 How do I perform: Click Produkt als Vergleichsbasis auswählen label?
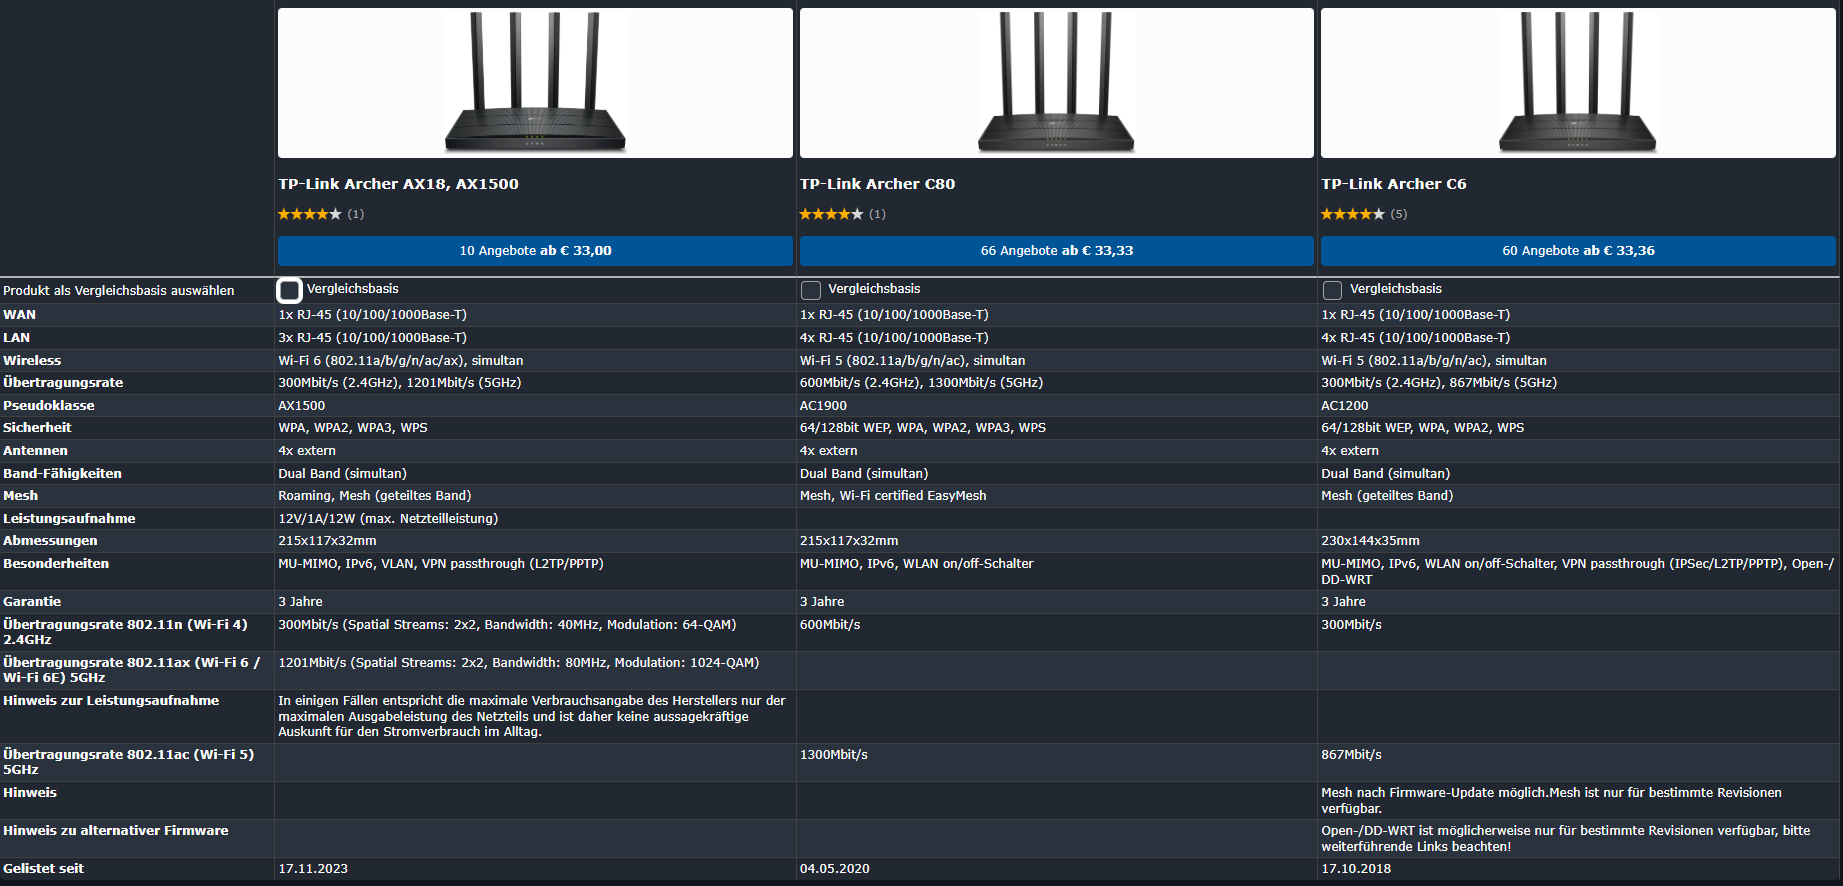tap(119, 291)
